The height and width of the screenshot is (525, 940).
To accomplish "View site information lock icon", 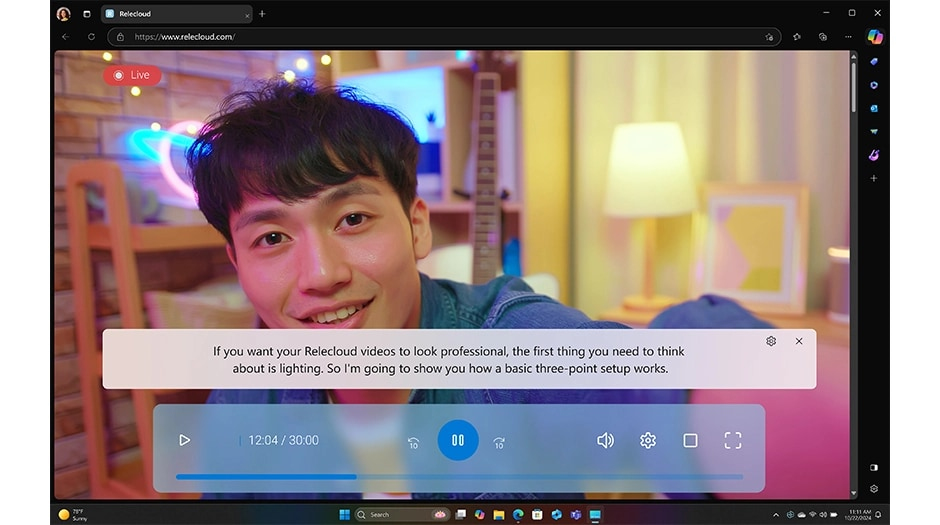I will click(x=120, y=37).
